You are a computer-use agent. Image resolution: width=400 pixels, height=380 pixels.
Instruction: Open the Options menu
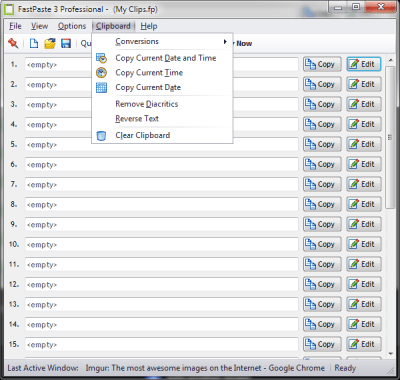72,26
